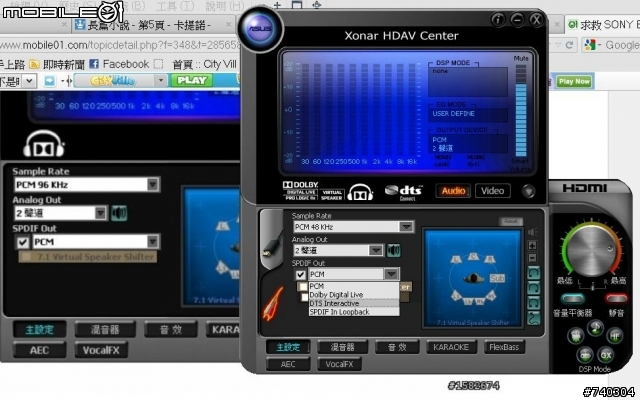
Task: Open SPDIF Out PCM dropdown in back window
Action: click(x=96, y=242)
